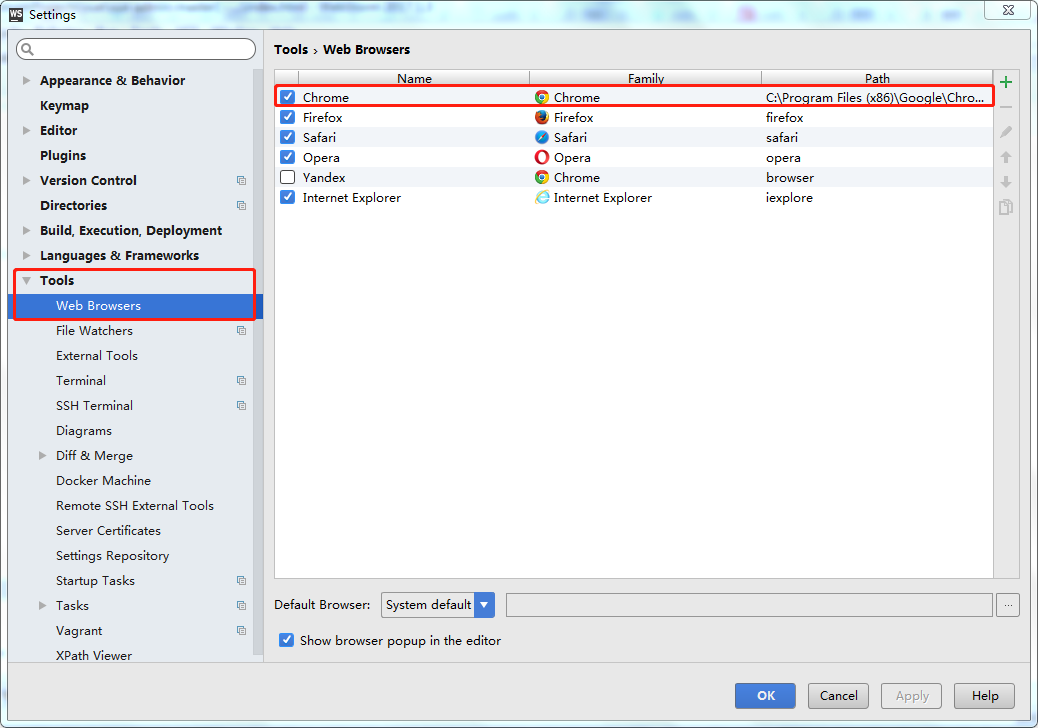Image resolution: width=1038 pixels, height=728 pixels.
Task: Expand Languages & Frameworks arrow
Action: click(x=26, y=255)
